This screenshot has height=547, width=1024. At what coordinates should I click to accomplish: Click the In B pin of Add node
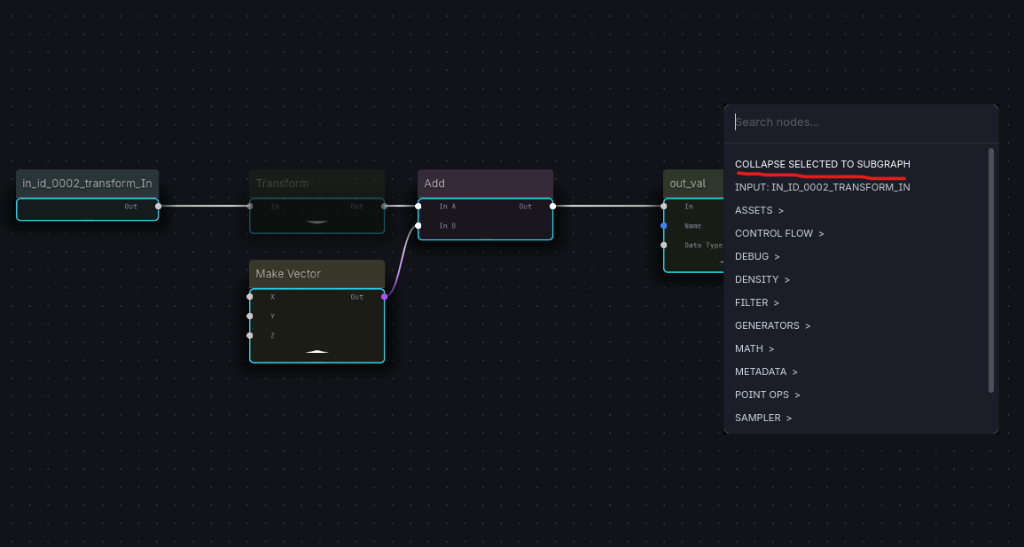(418, 226)
